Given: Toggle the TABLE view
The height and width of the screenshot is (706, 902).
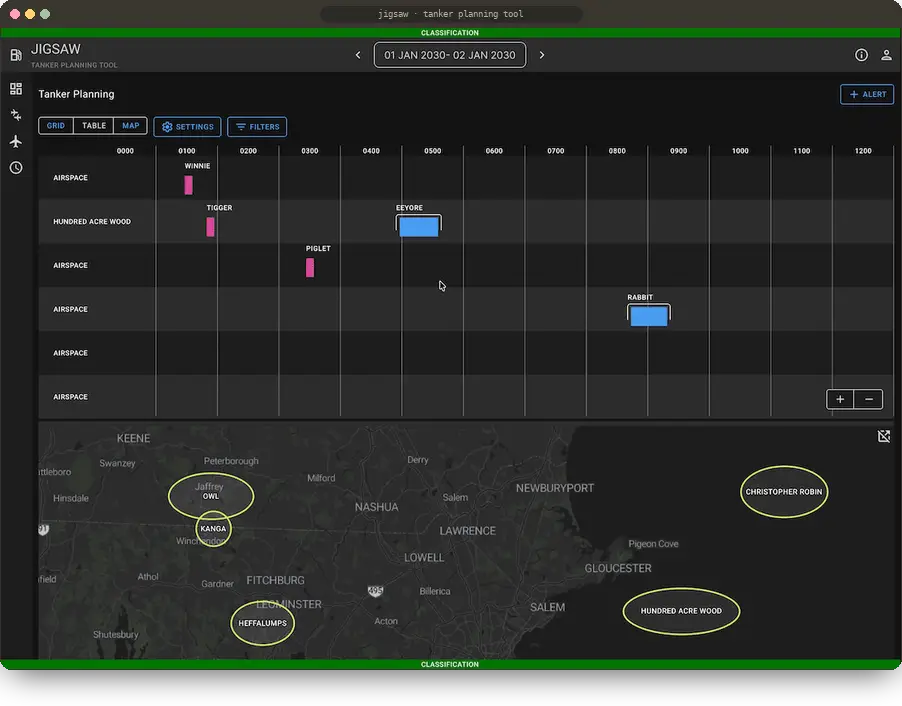Looking at the screenshot, I should tap(94, 125).
